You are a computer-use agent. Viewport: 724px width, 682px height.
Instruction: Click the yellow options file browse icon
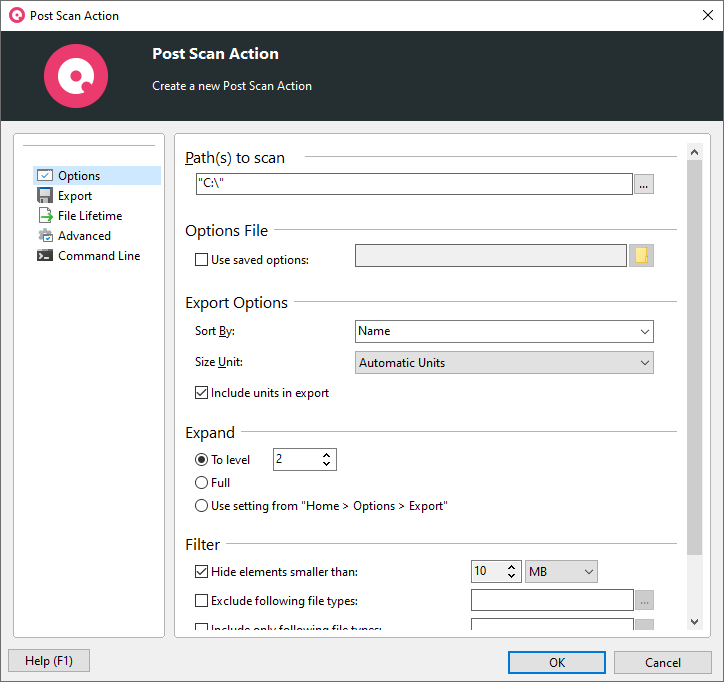point(641,256)
